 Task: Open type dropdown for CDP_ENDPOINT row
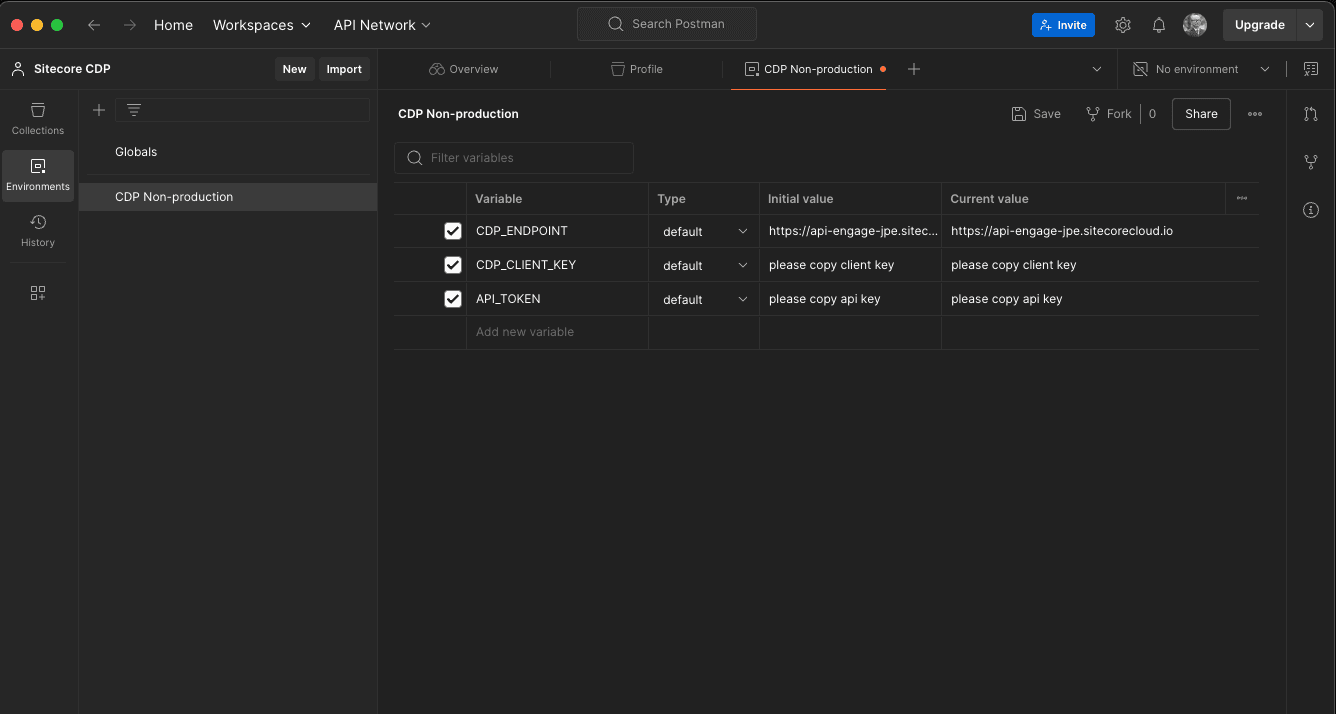coord(704,231)
